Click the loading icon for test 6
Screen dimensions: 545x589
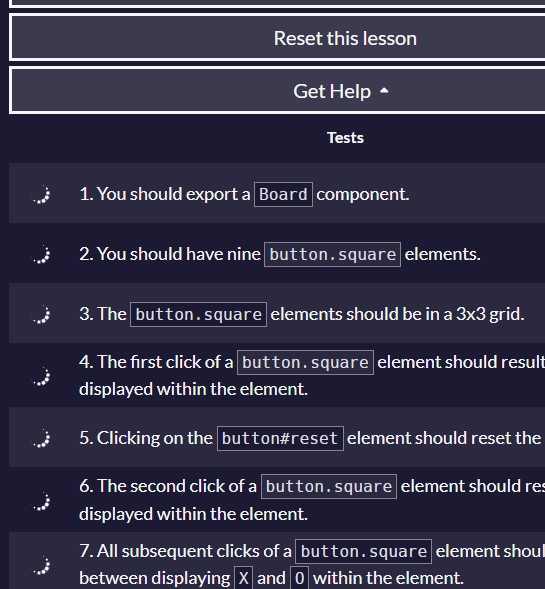(x=42, y=502)
